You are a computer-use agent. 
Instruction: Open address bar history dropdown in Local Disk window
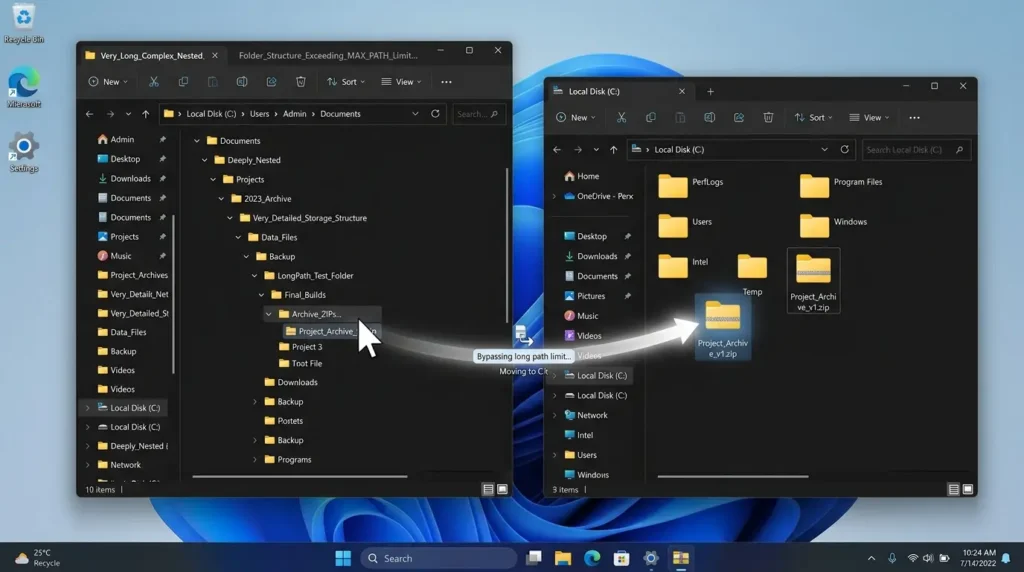[824, 150]
